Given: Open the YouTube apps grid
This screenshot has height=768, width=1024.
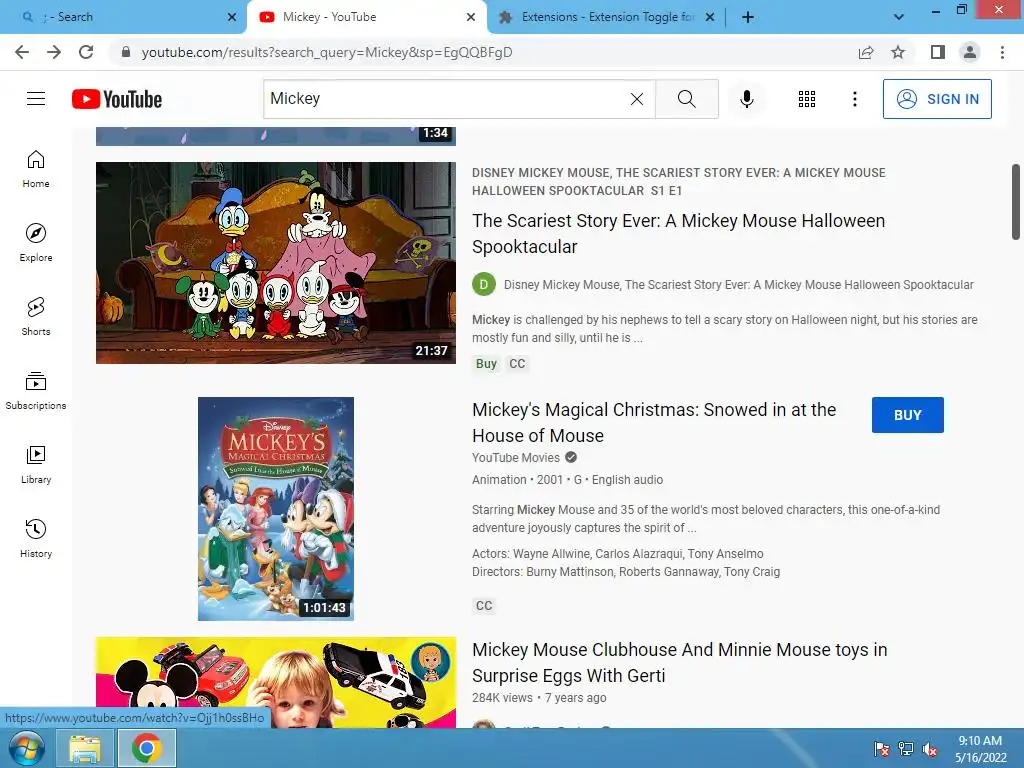Looking at the screenshot, I should tap(807, 99).
